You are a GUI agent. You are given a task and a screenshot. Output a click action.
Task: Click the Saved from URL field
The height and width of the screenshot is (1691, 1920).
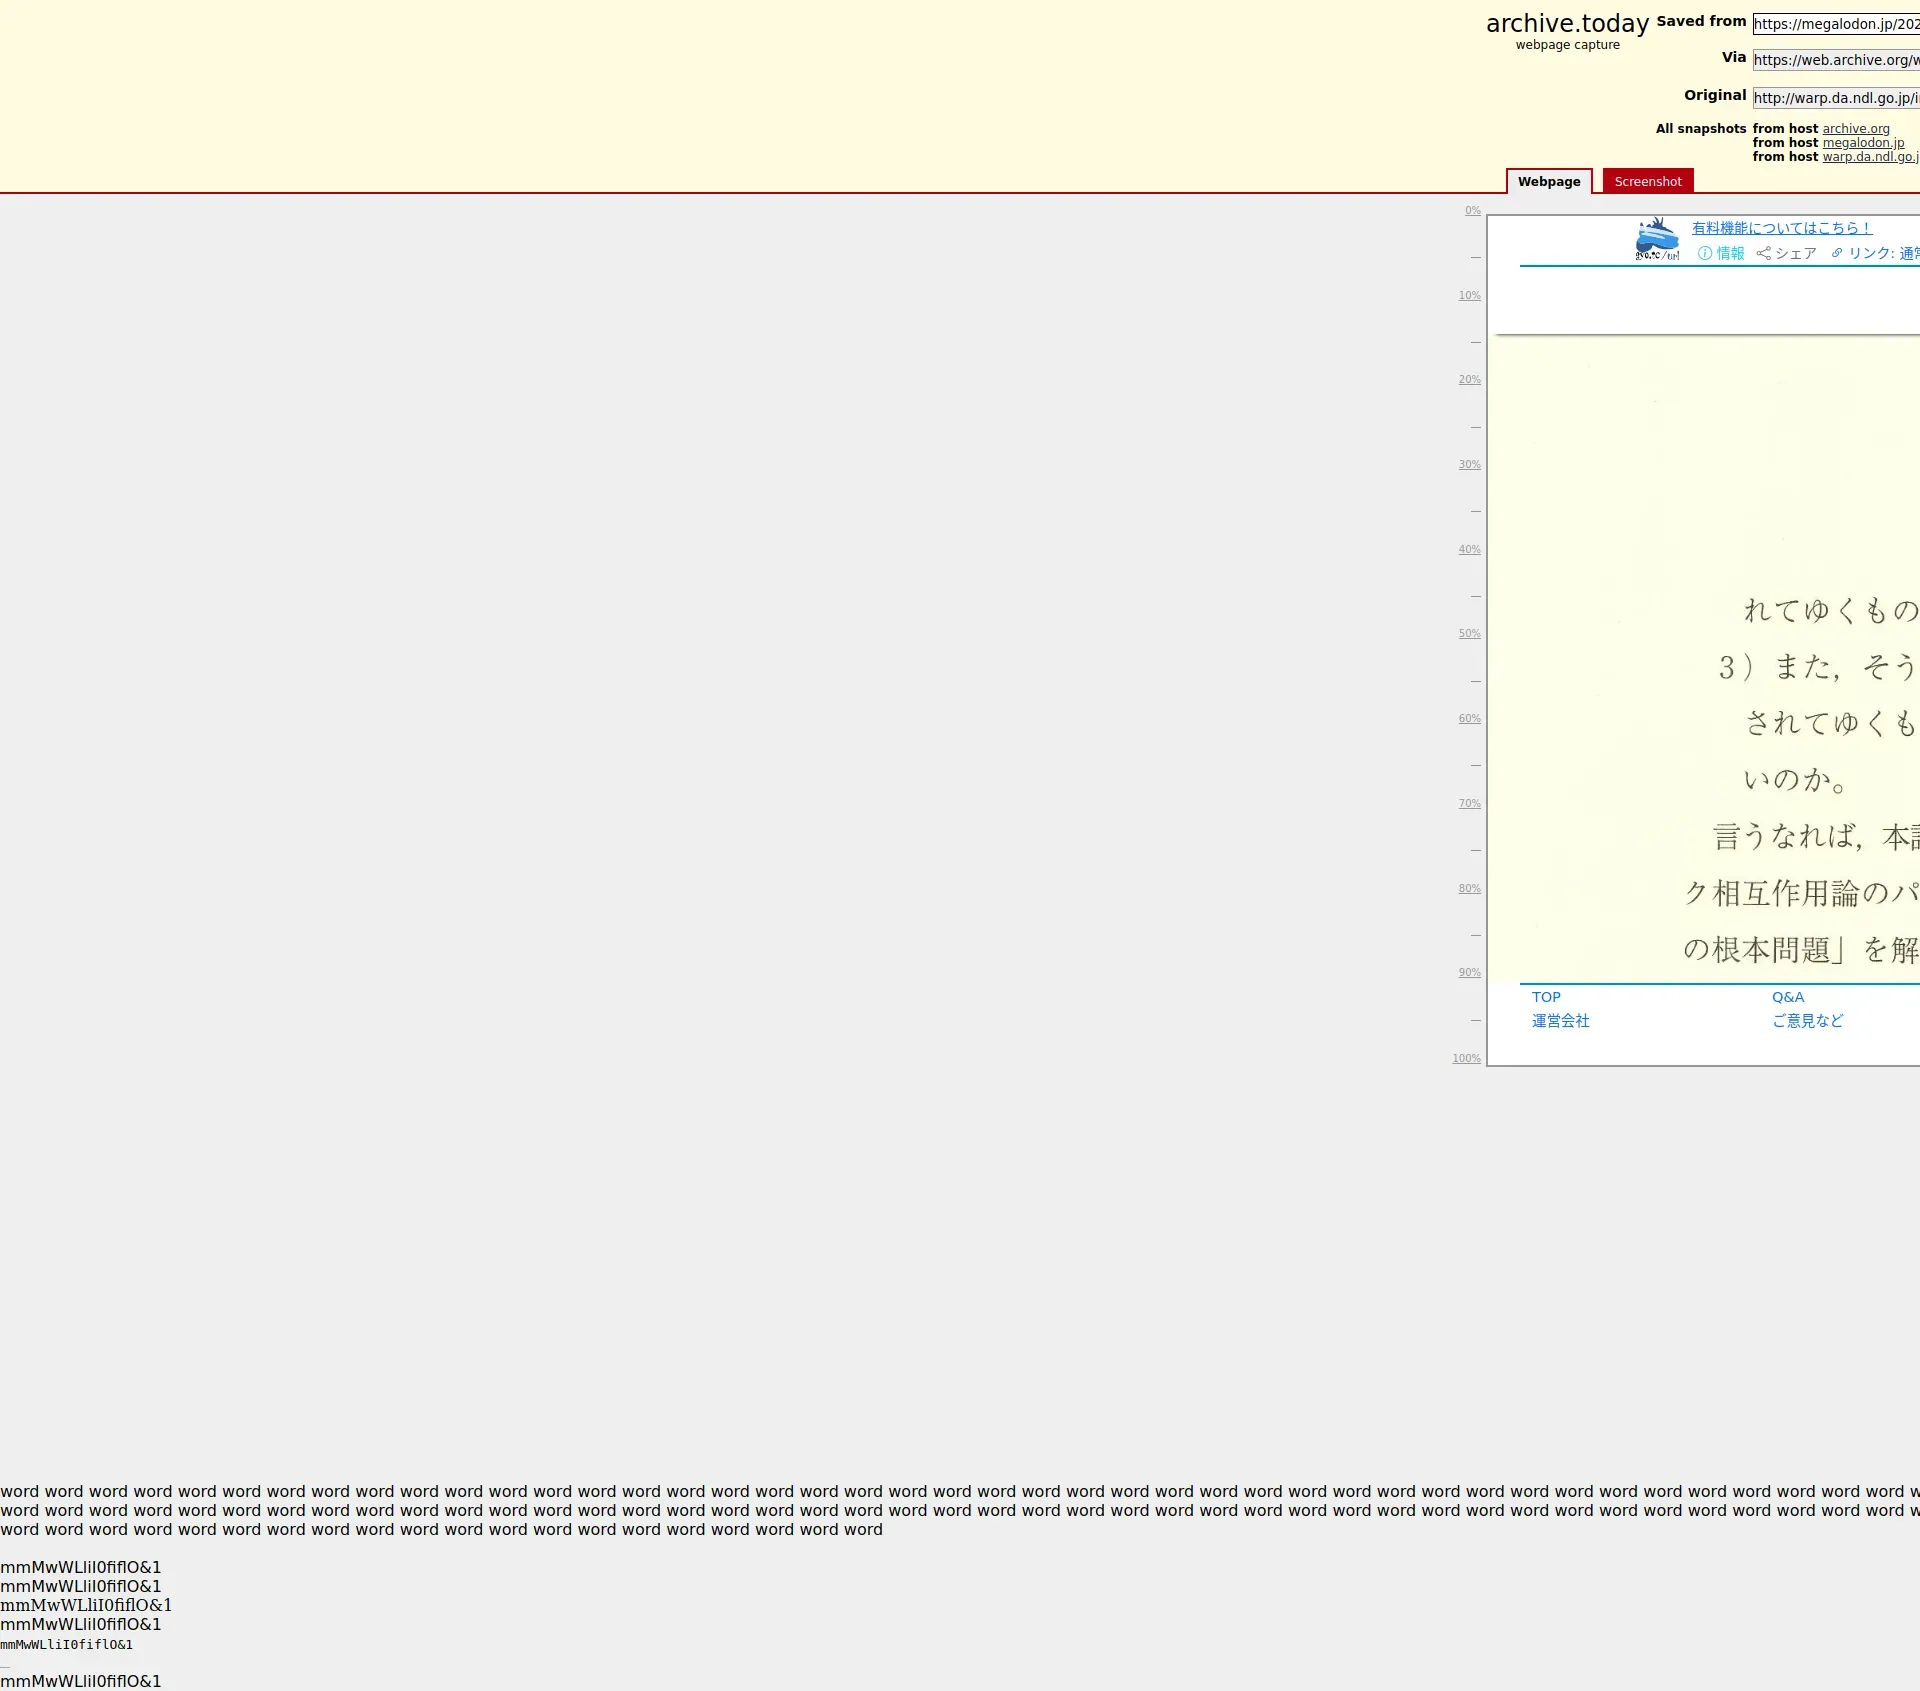(x=1836, y=24)
